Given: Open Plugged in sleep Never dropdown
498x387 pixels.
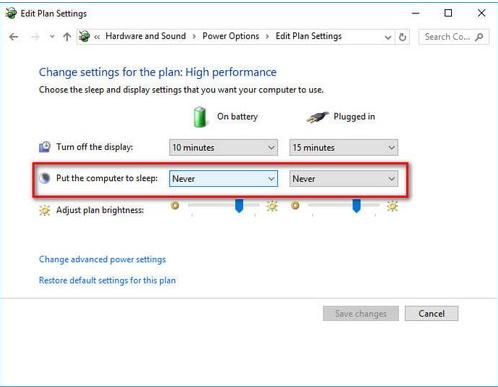Looking at the screenshot, I should [343, 179].
